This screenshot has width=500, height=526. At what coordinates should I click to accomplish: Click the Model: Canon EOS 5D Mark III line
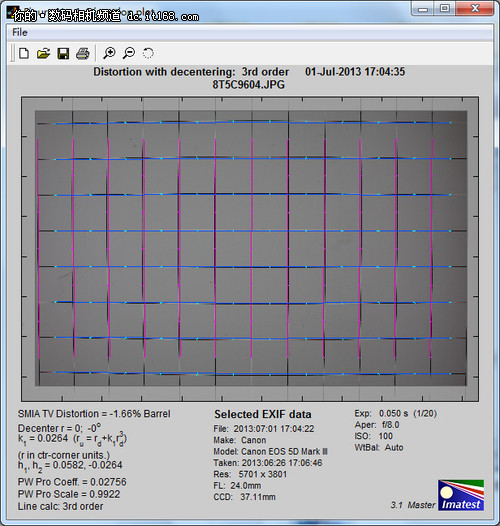point(270,452)
